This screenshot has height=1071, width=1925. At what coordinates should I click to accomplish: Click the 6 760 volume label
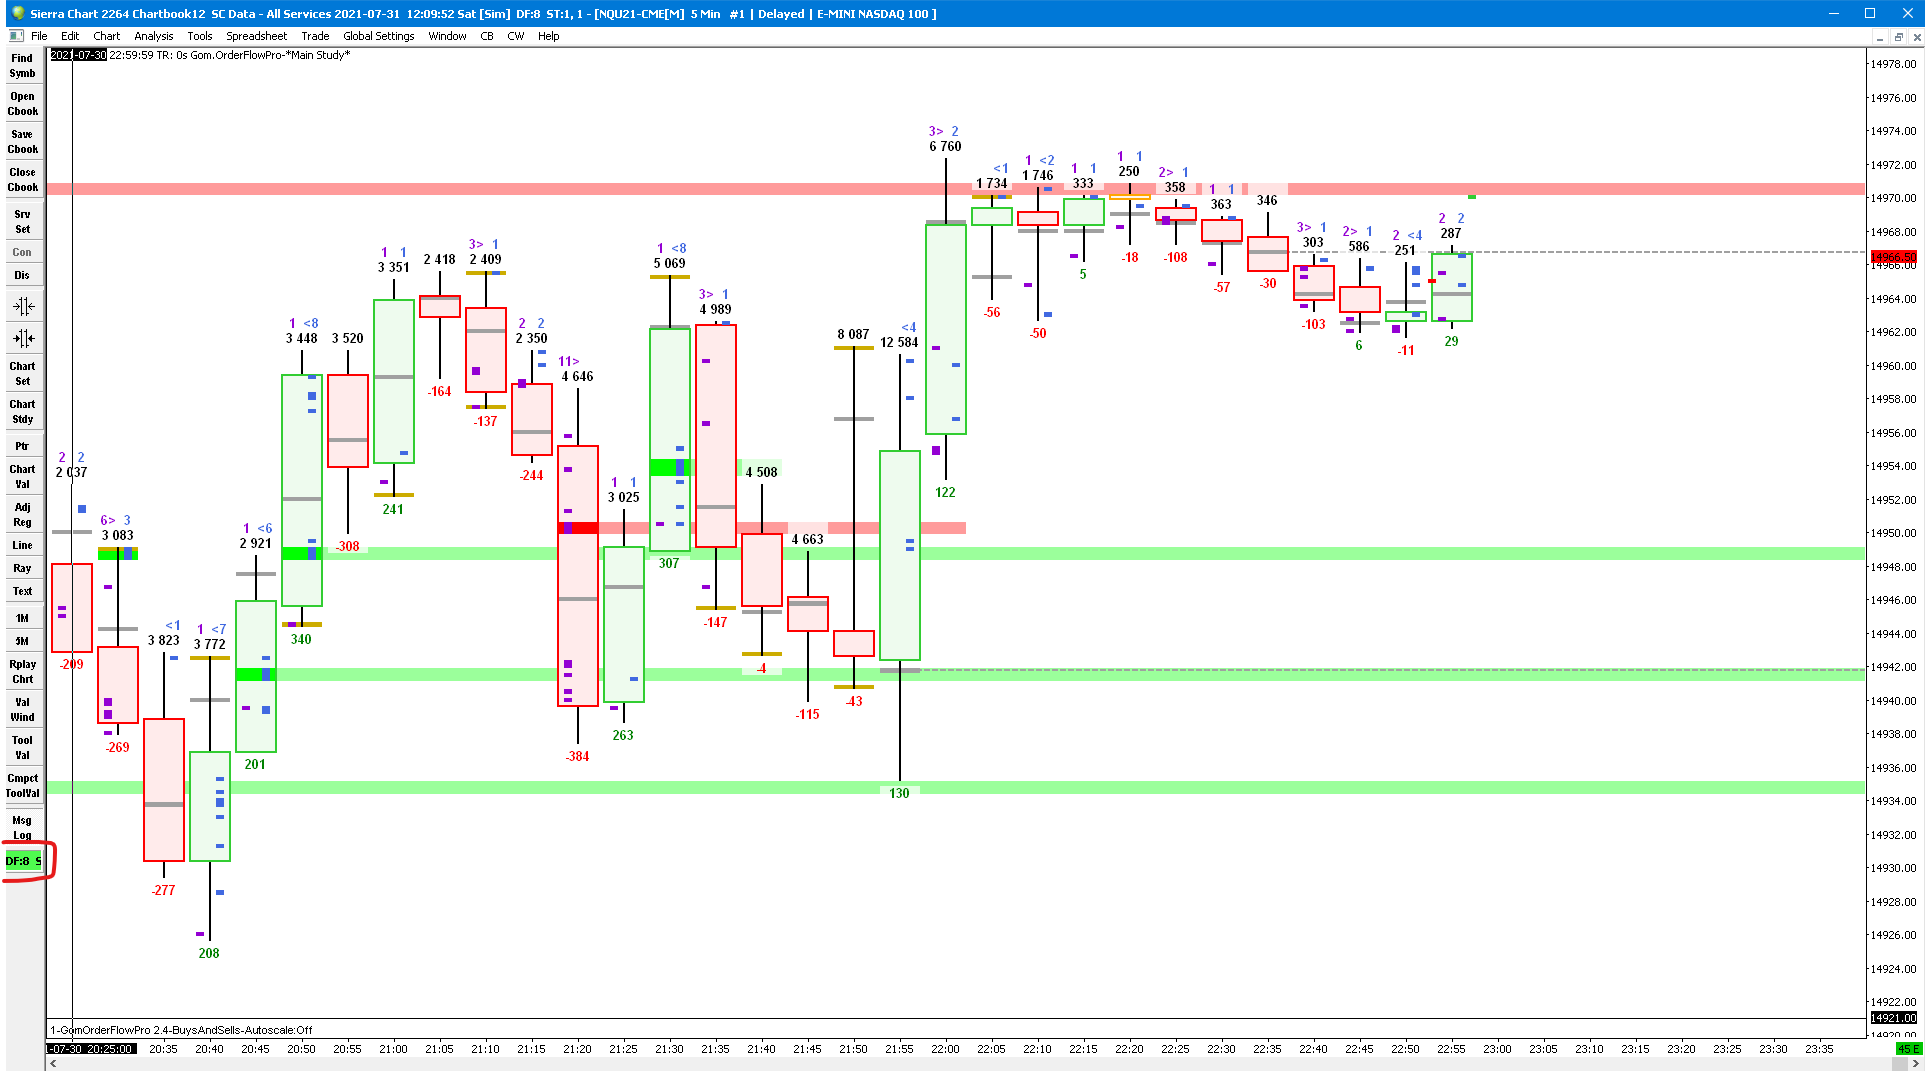[945, 146]
